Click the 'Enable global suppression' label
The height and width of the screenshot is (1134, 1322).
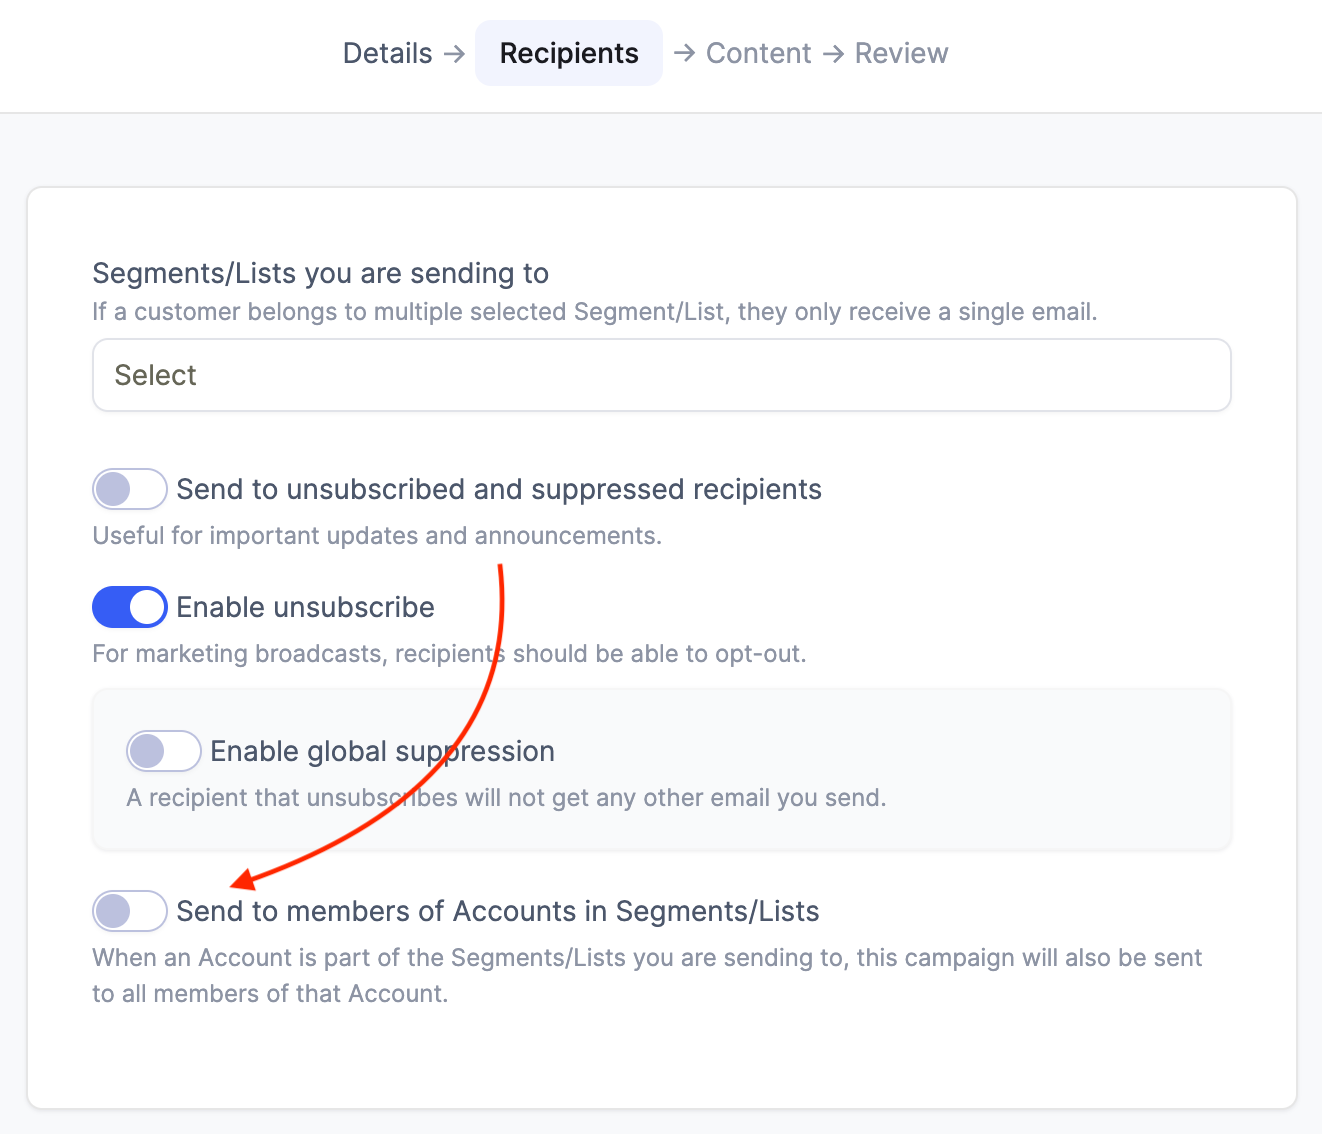[382, 751]
